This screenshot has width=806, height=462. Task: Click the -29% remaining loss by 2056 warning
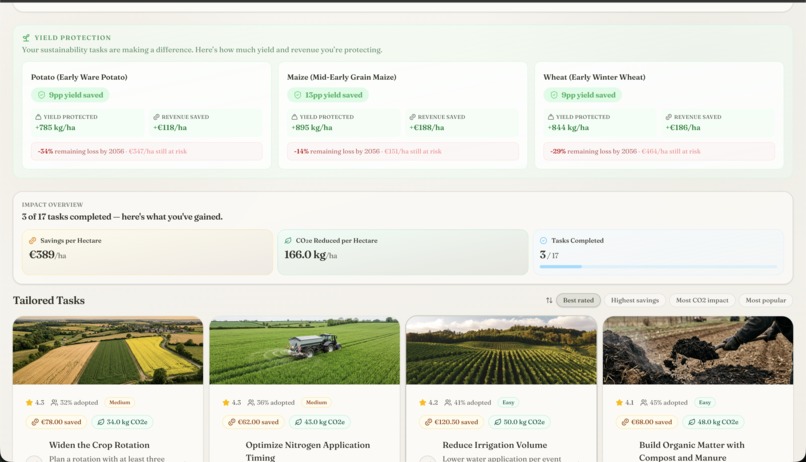[x=659, y=152]
